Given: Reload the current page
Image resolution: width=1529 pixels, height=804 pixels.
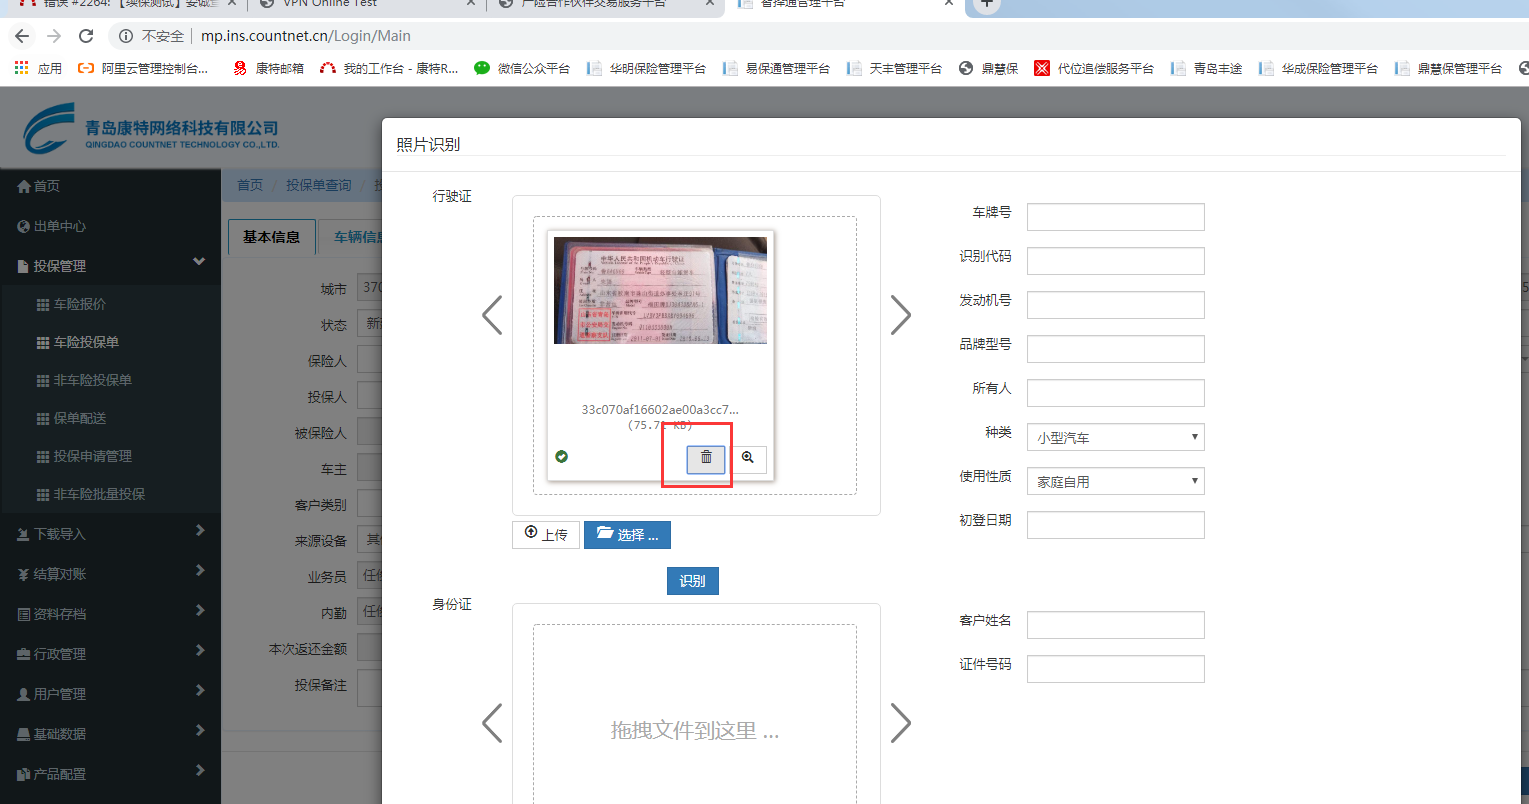Looking at the screenshot, I should (x=86, y=36).
